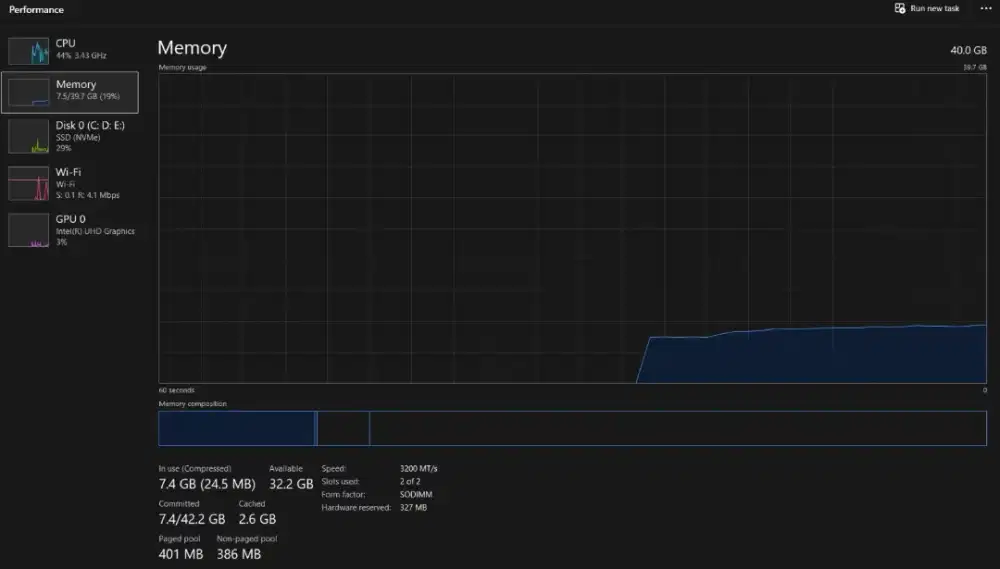Click the Available 32.2 GB value
The height and width of the screenshot is (569, 1000).
click(292, 484)
